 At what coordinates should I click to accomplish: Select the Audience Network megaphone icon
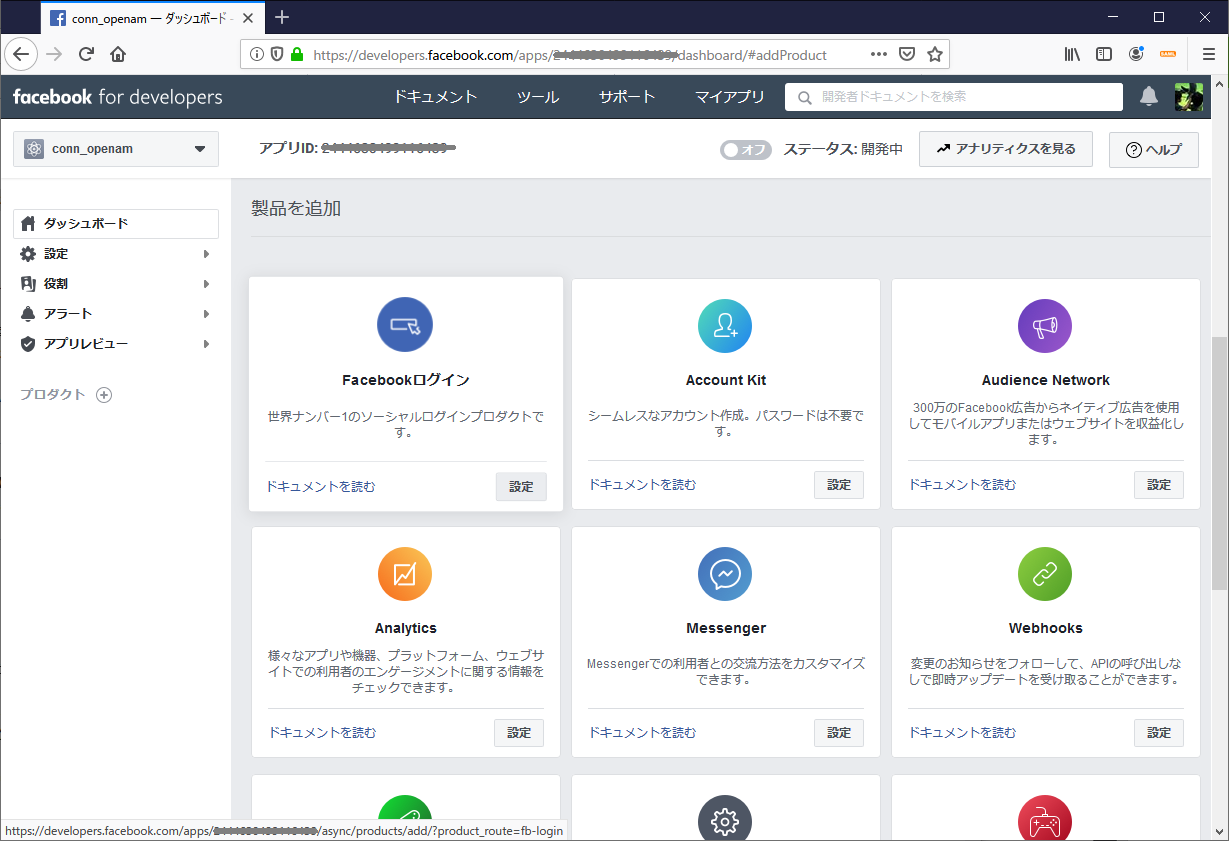(1044, 325)
